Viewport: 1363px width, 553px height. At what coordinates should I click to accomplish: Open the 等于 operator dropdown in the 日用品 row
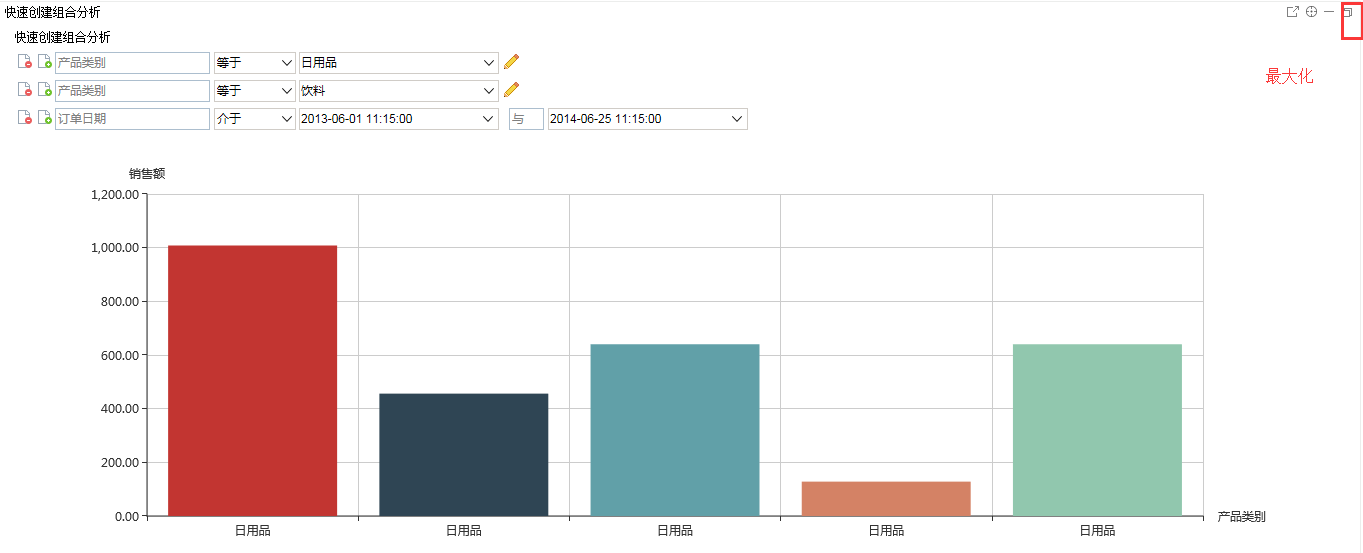pyautogui.click(x=254, y=62)
